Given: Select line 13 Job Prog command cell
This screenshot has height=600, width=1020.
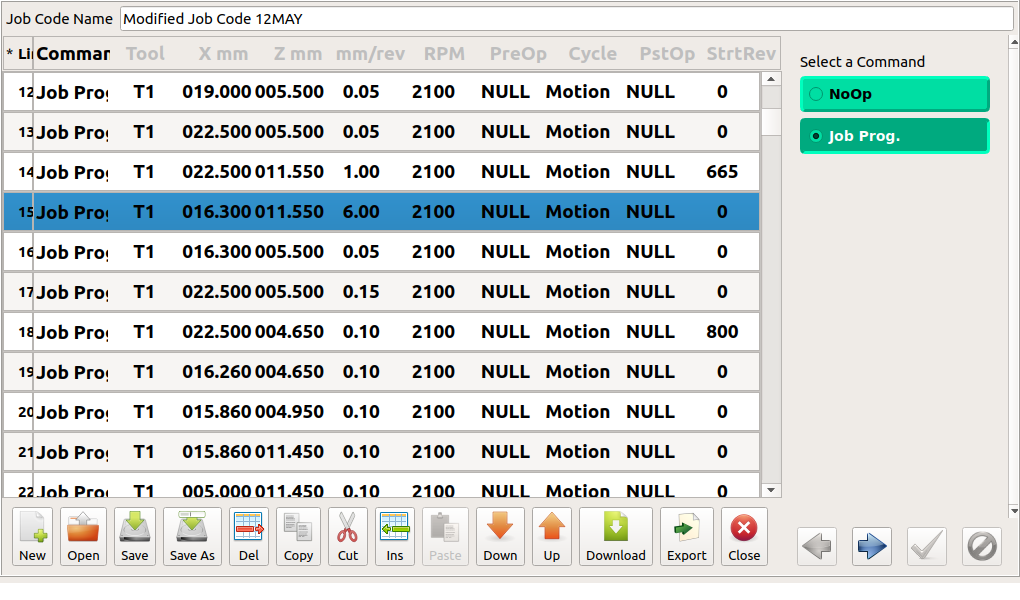Looking at the screenshot, I should (72, 132).
